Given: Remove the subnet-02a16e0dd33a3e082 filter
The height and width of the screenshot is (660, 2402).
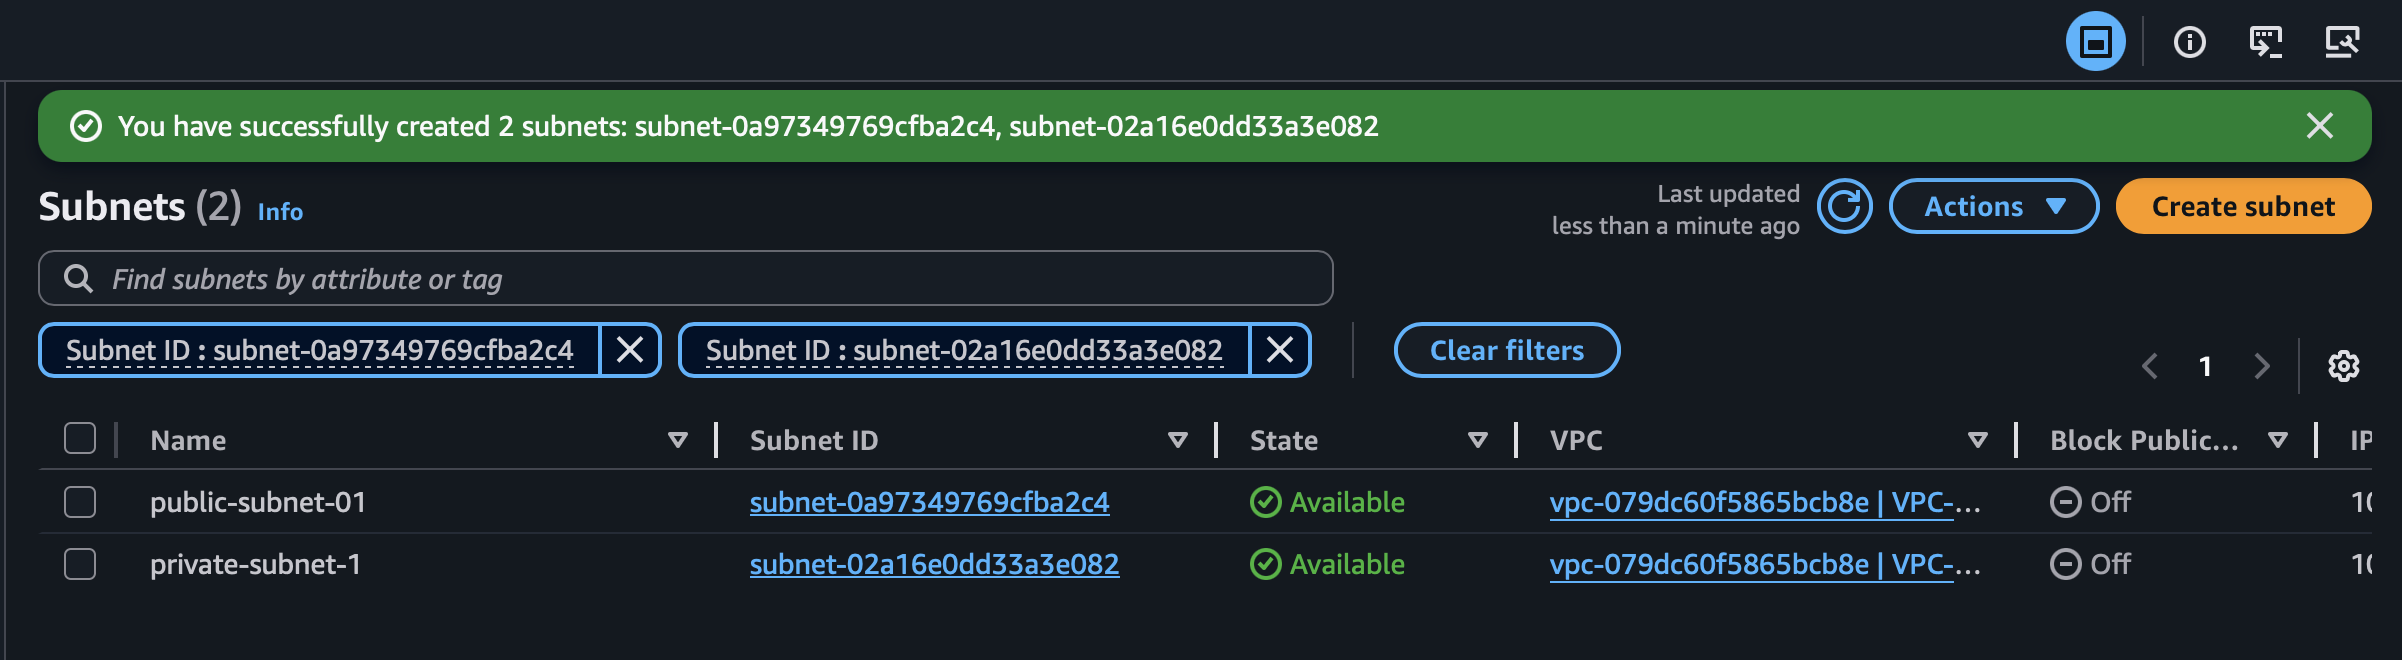Looking at the screenshot, I should [x=1280, y=350].
